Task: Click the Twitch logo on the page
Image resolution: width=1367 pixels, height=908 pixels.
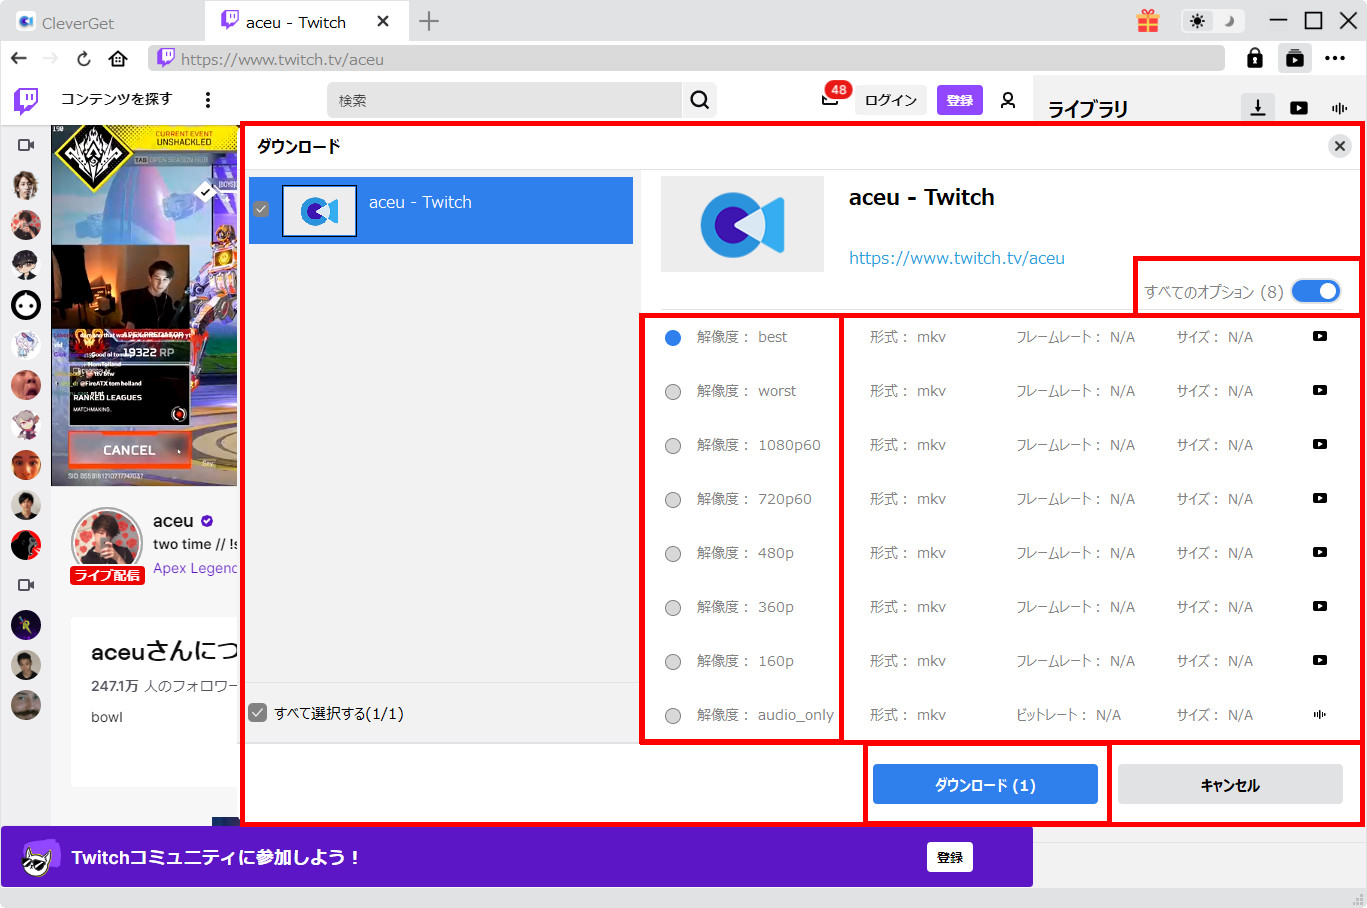Action: click(26, 100)
